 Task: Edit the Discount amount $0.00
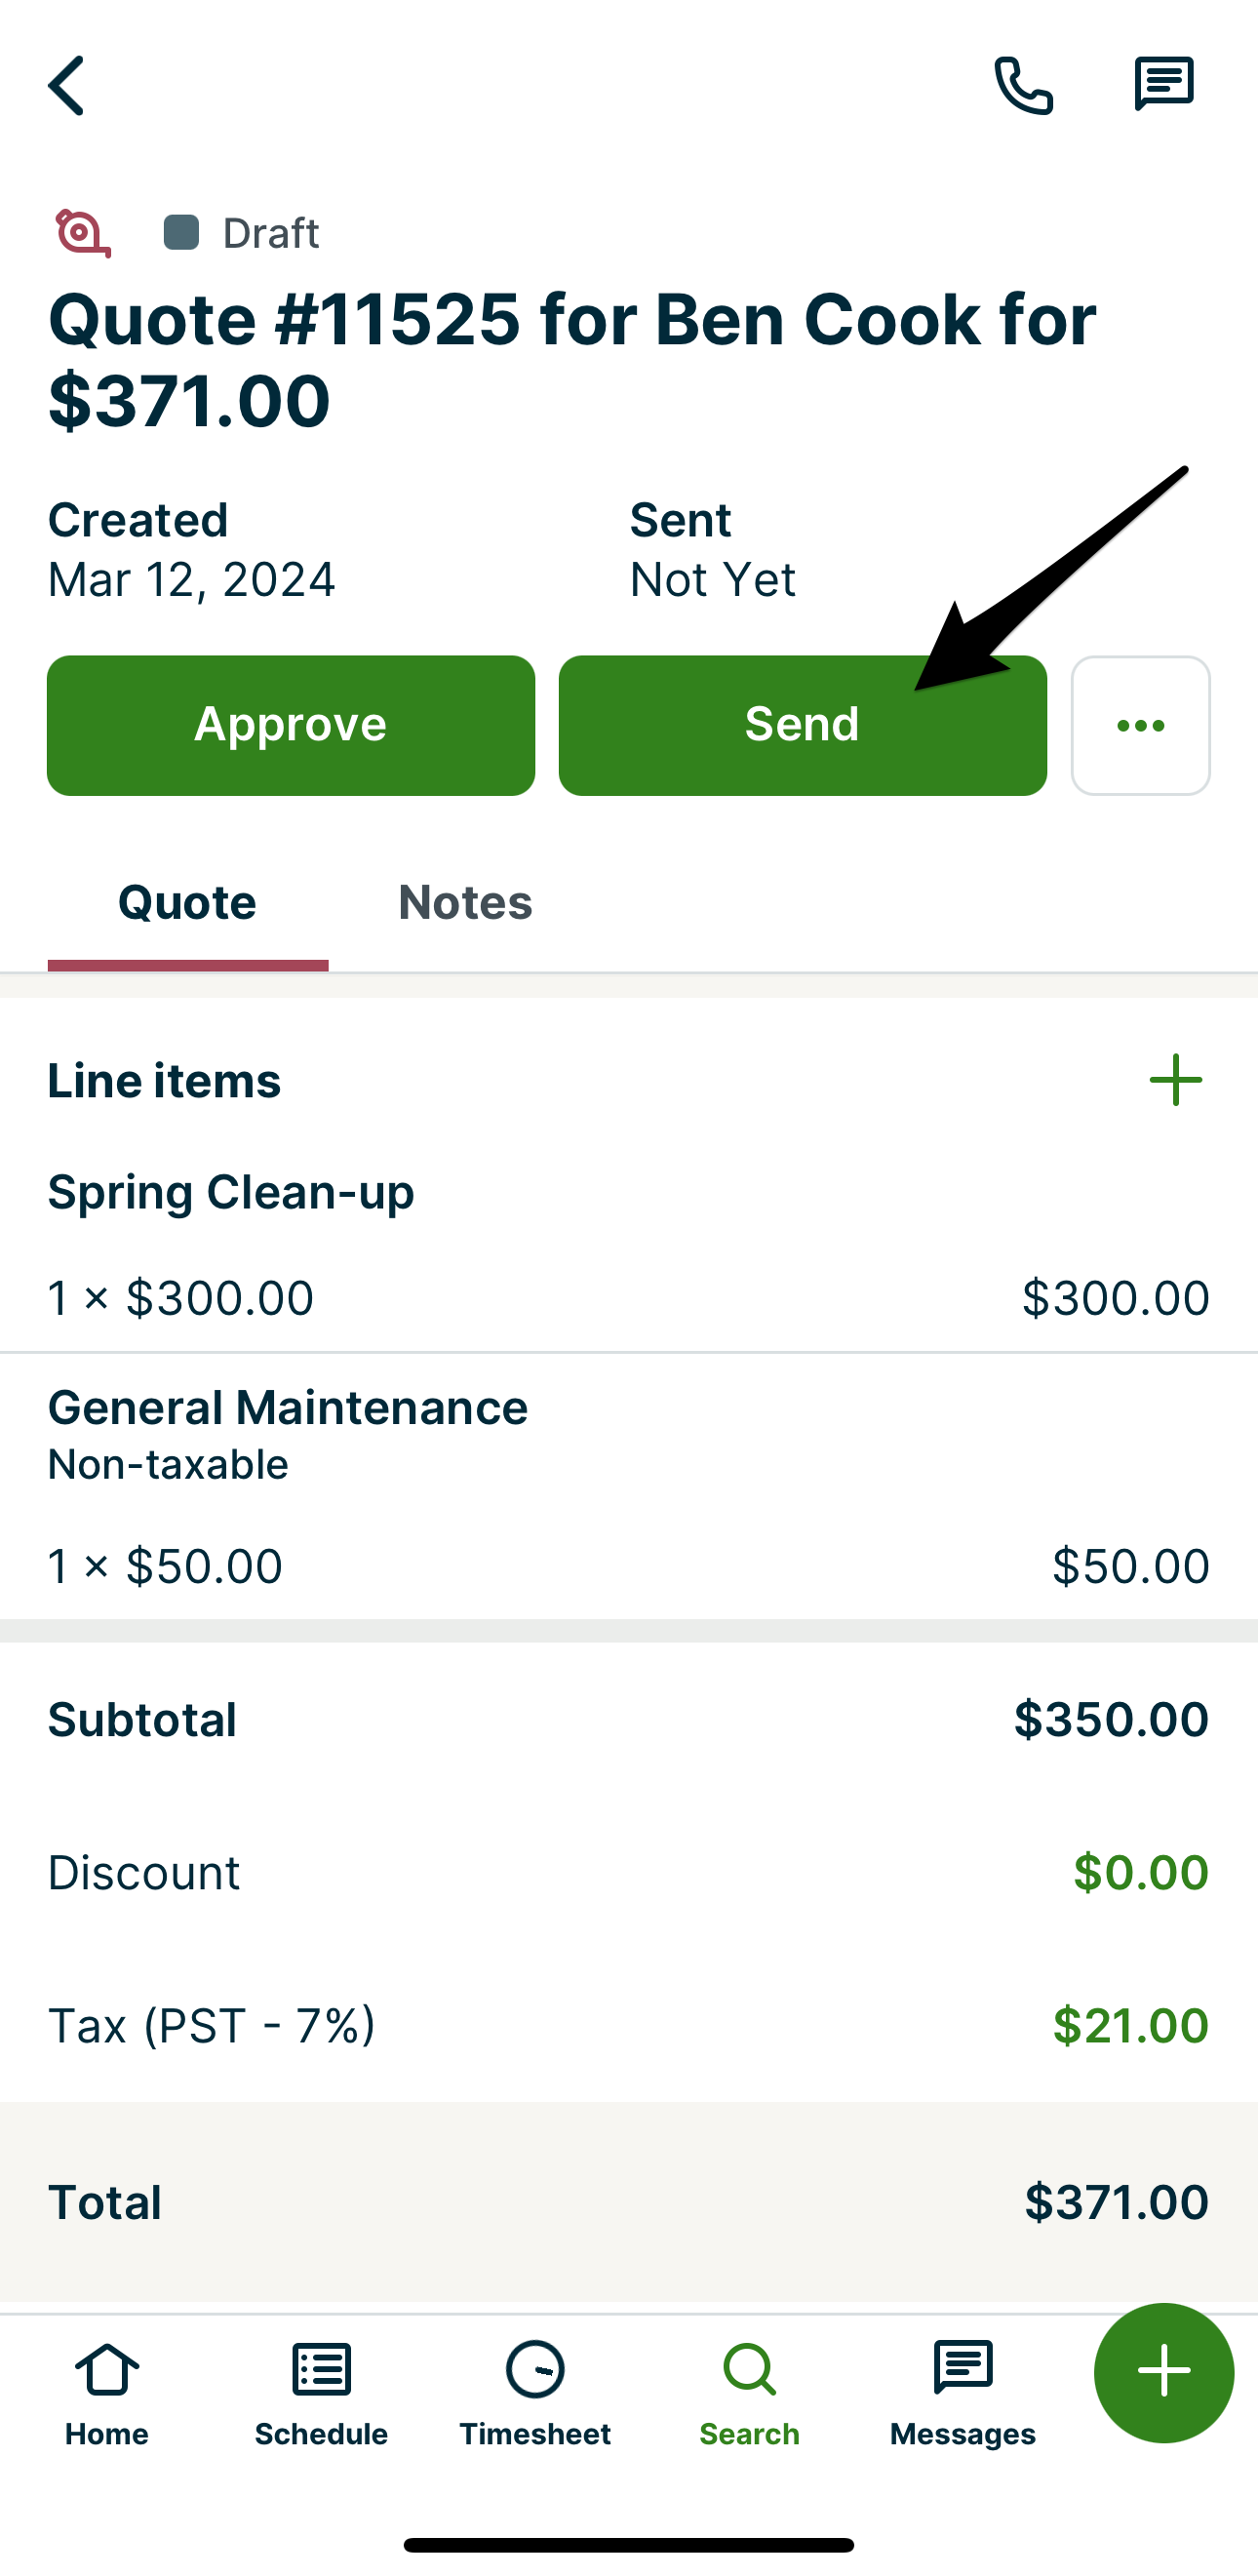tap(1140, 1872)
